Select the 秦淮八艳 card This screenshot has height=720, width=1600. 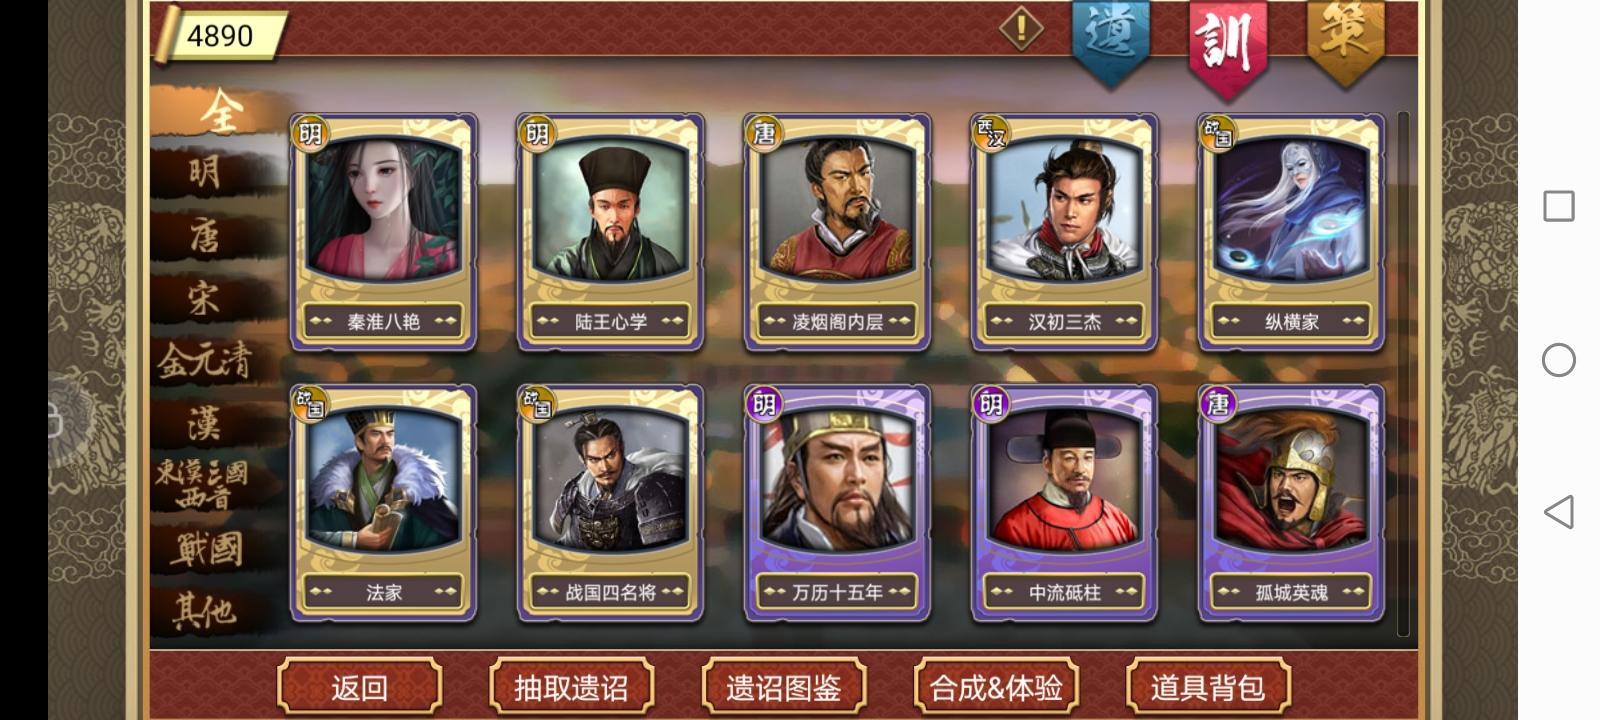pyautogui.click(x=383, y=232)
